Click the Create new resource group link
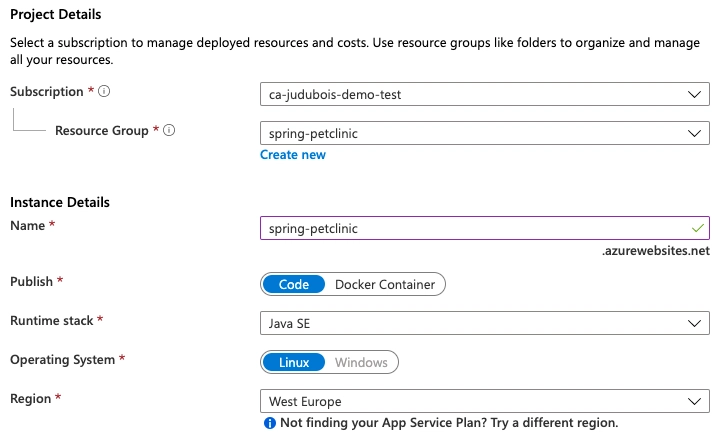The image size is (723, 442). coord(293,155)
